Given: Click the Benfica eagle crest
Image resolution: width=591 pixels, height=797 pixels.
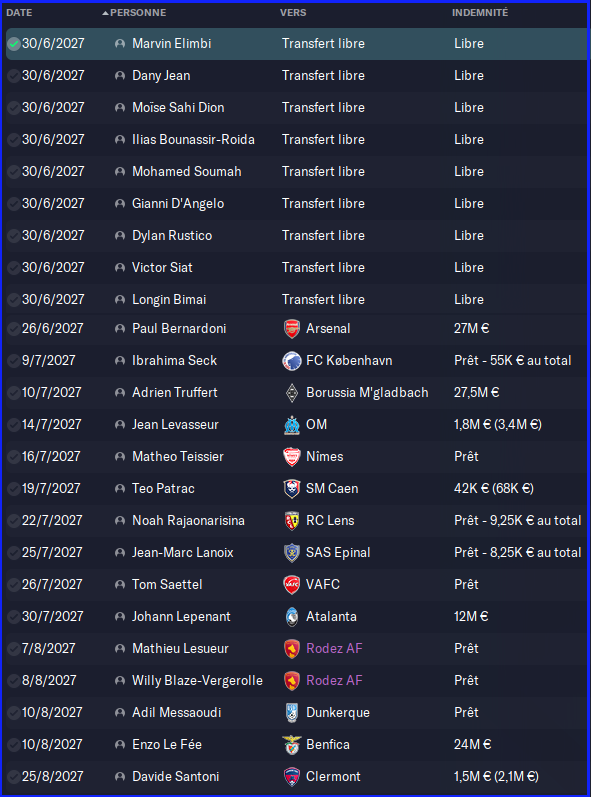Looking at the screenshot, I should point(292,745).
